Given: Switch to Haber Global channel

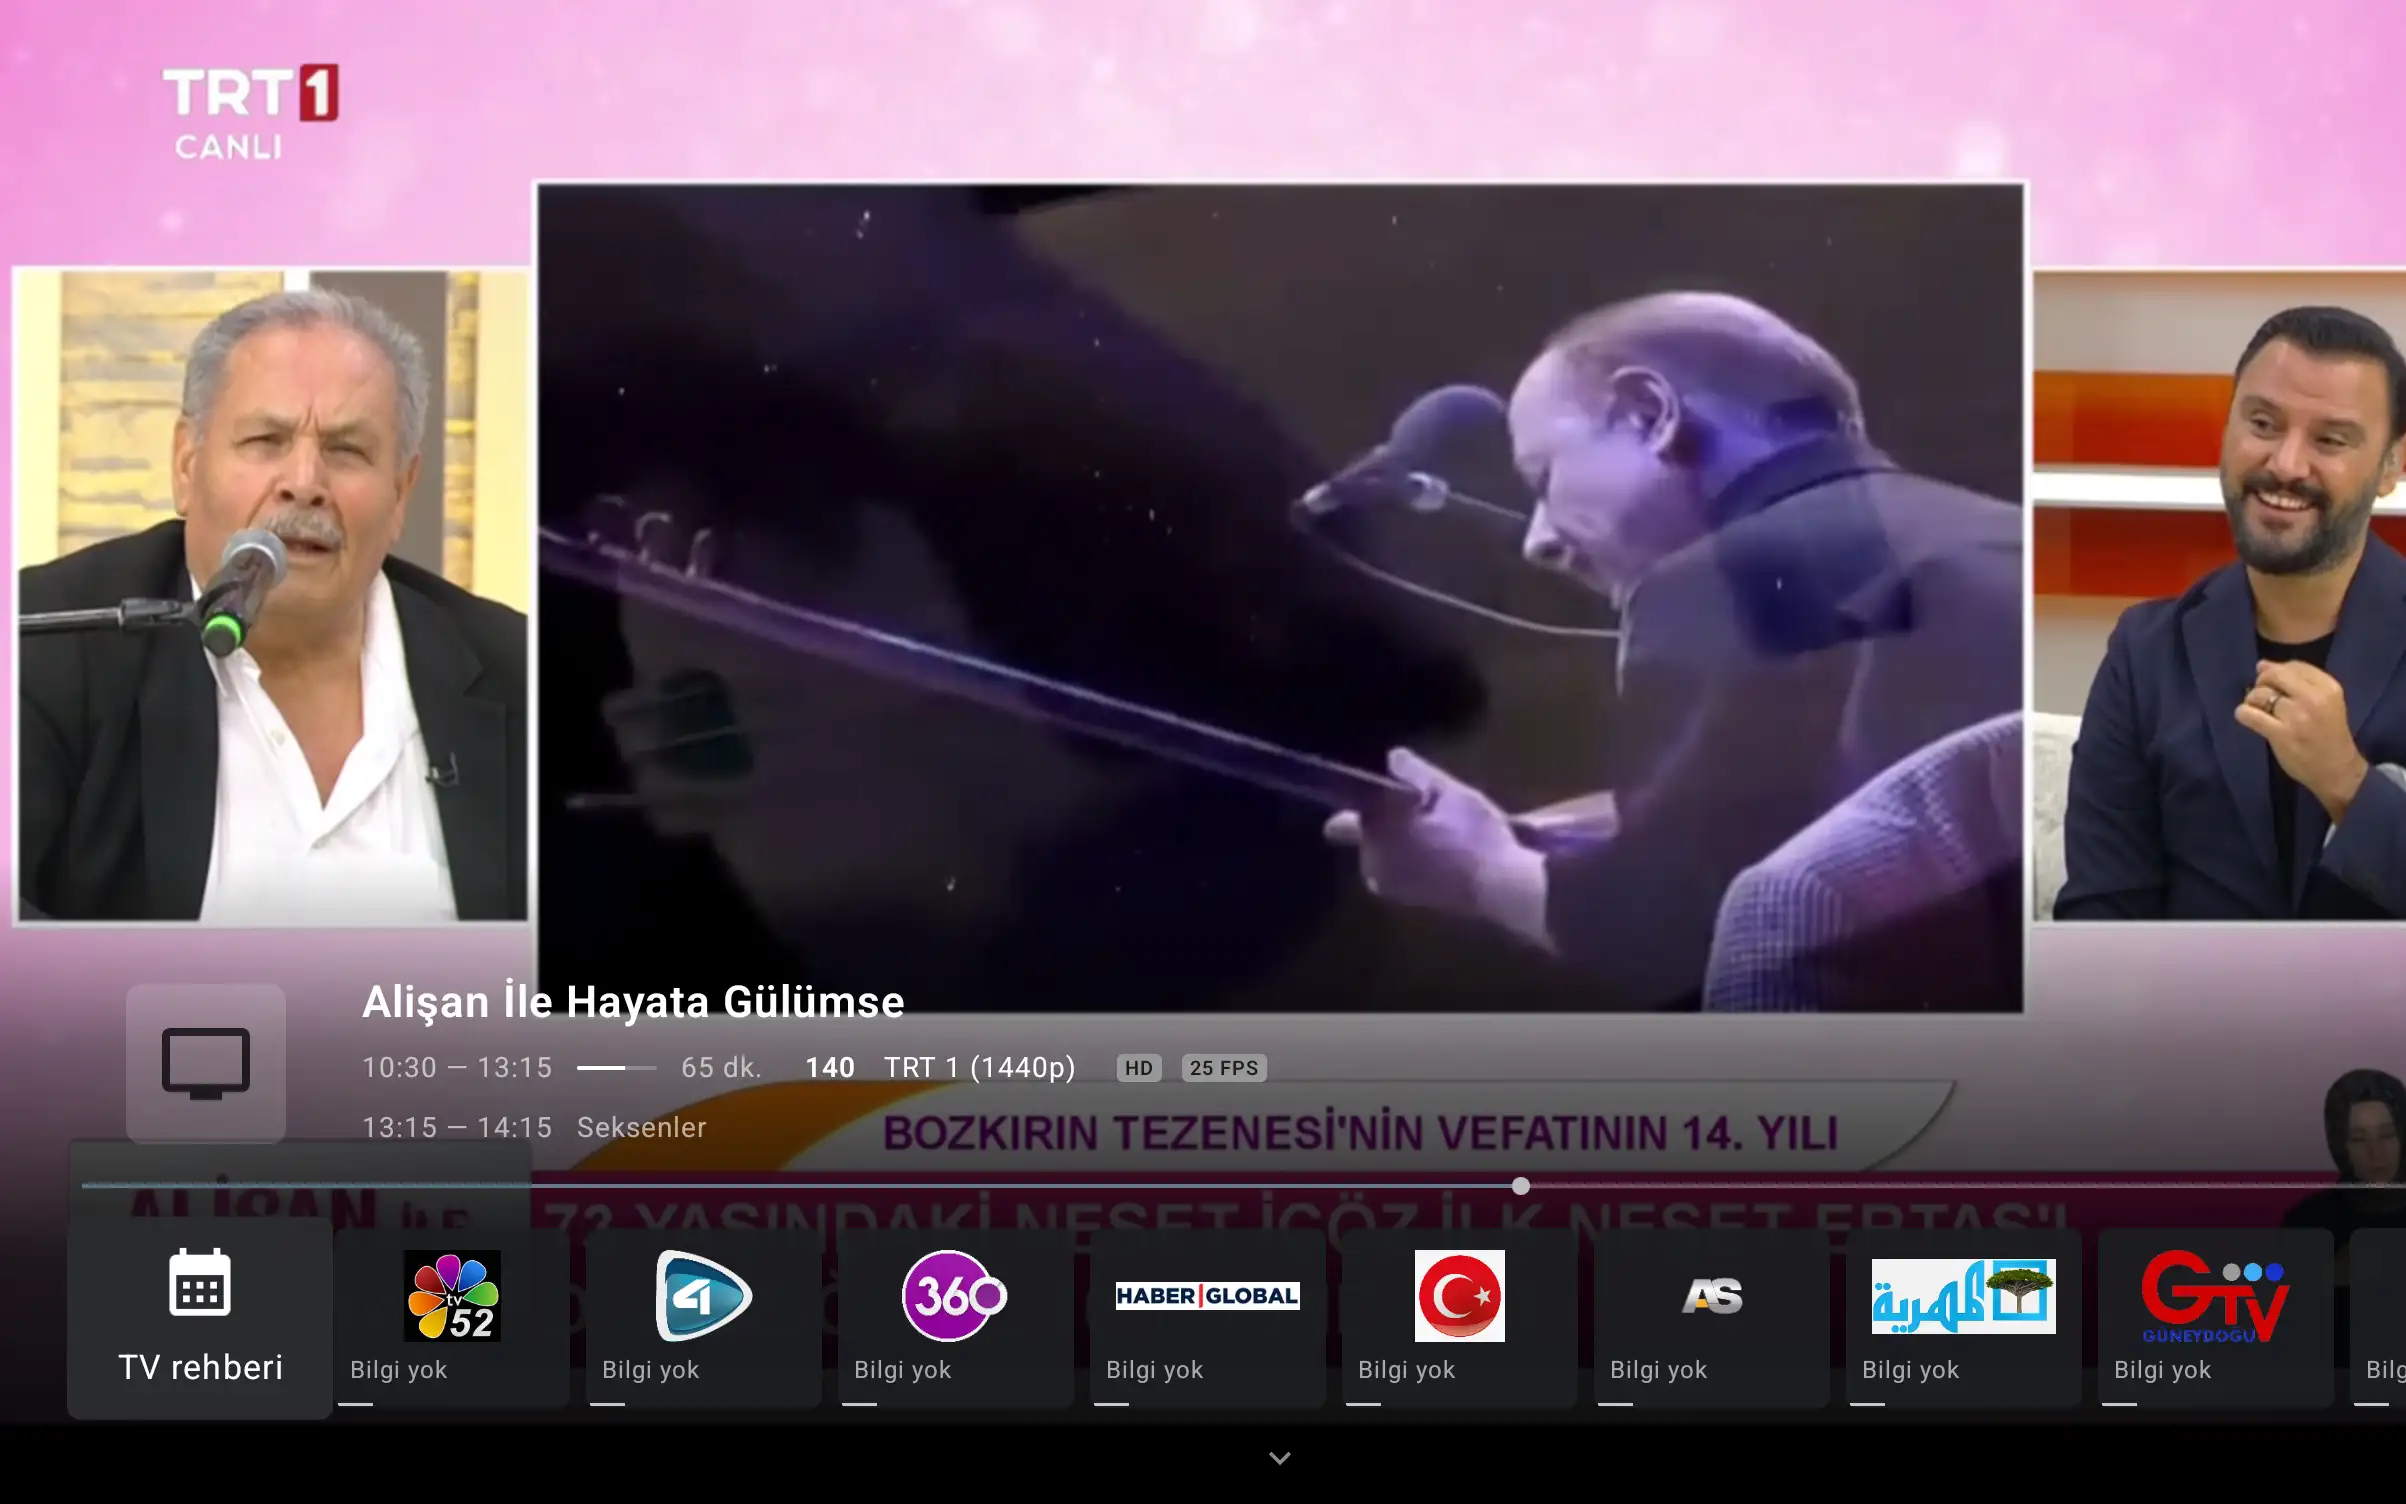Looking at the screenshot, I should (x=1208, y=1318).
